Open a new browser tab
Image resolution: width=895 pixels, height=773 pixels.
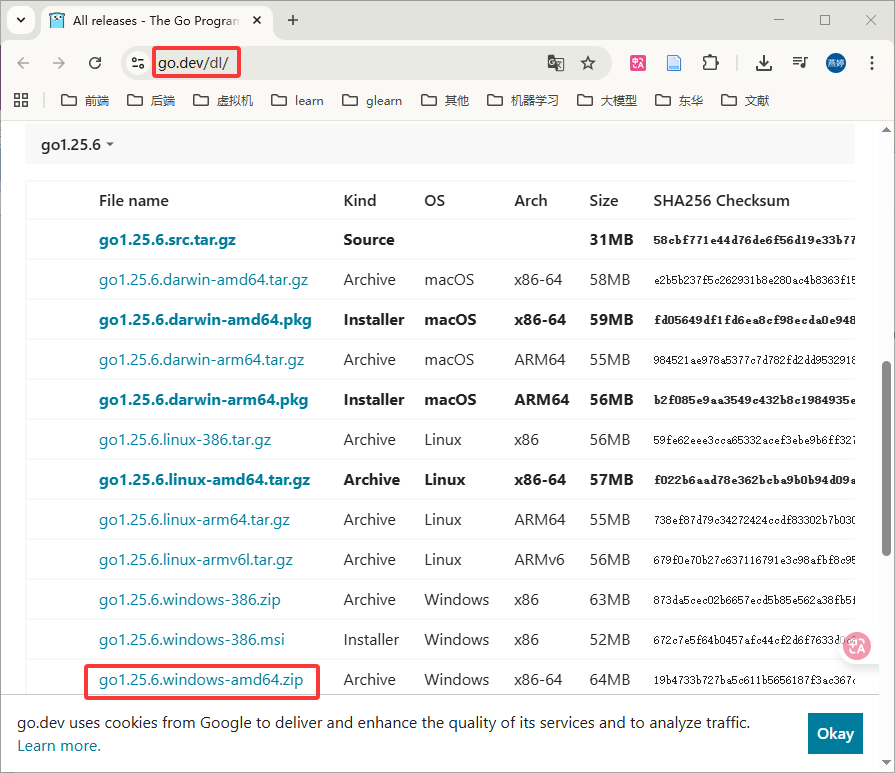coord(293,20)
